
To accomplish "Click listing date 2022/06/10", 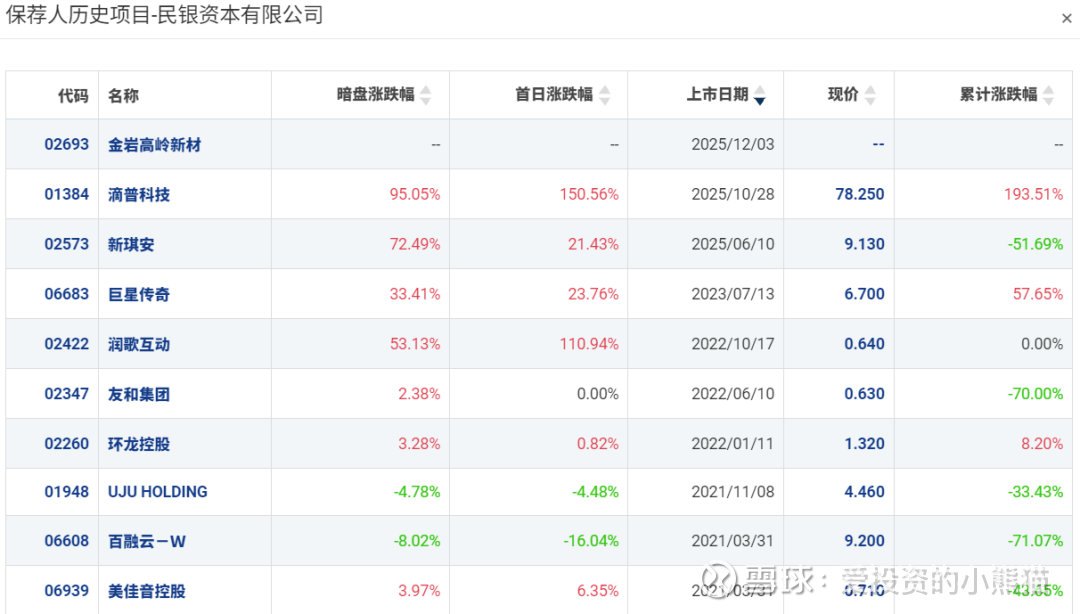I will tap(733, 393).
